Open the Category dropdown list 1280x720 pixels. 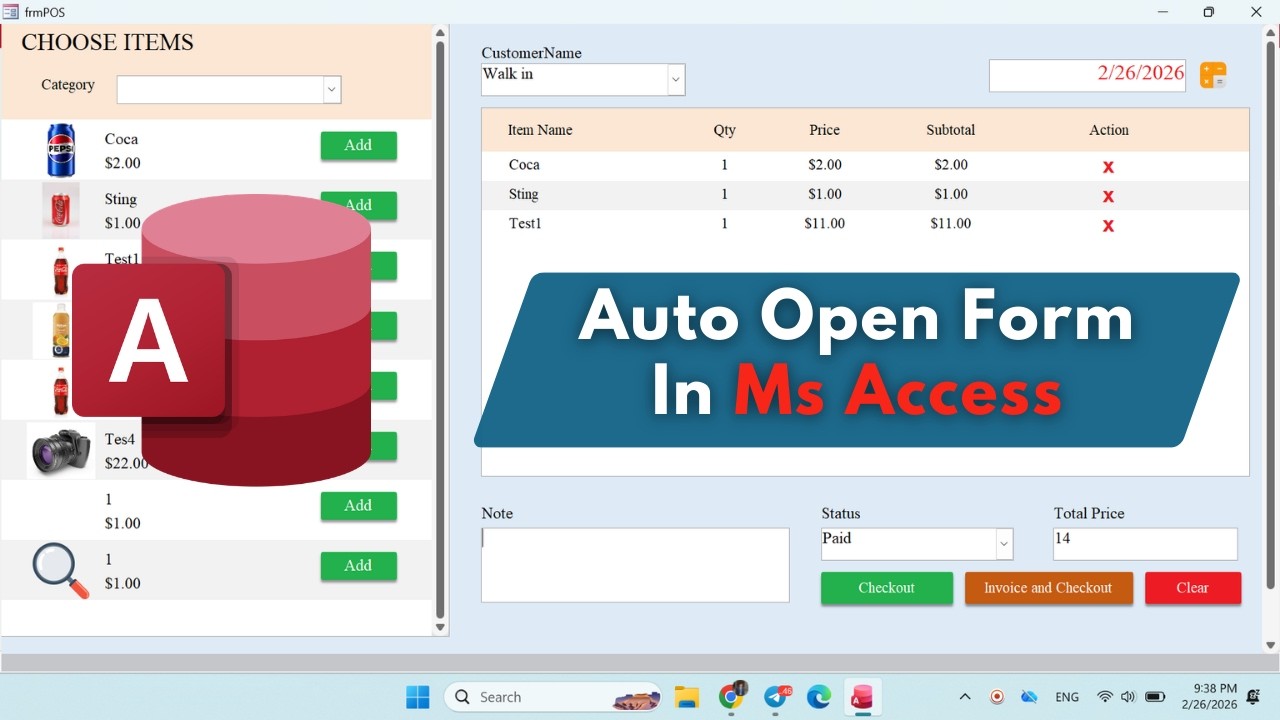332,89
